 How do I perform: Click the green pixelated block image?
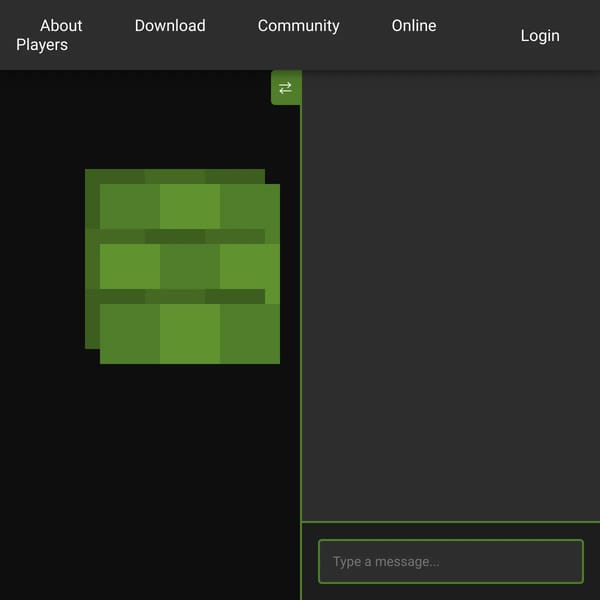(x=183, y=266)
